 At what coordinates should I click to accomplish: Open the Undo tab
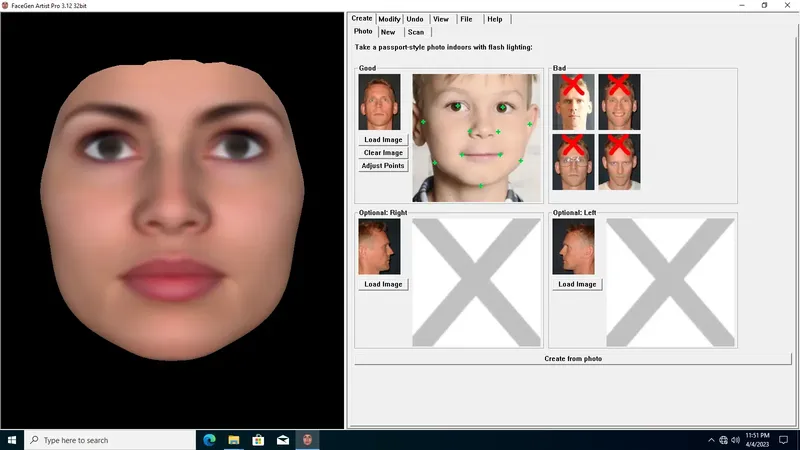coord(415,19)
